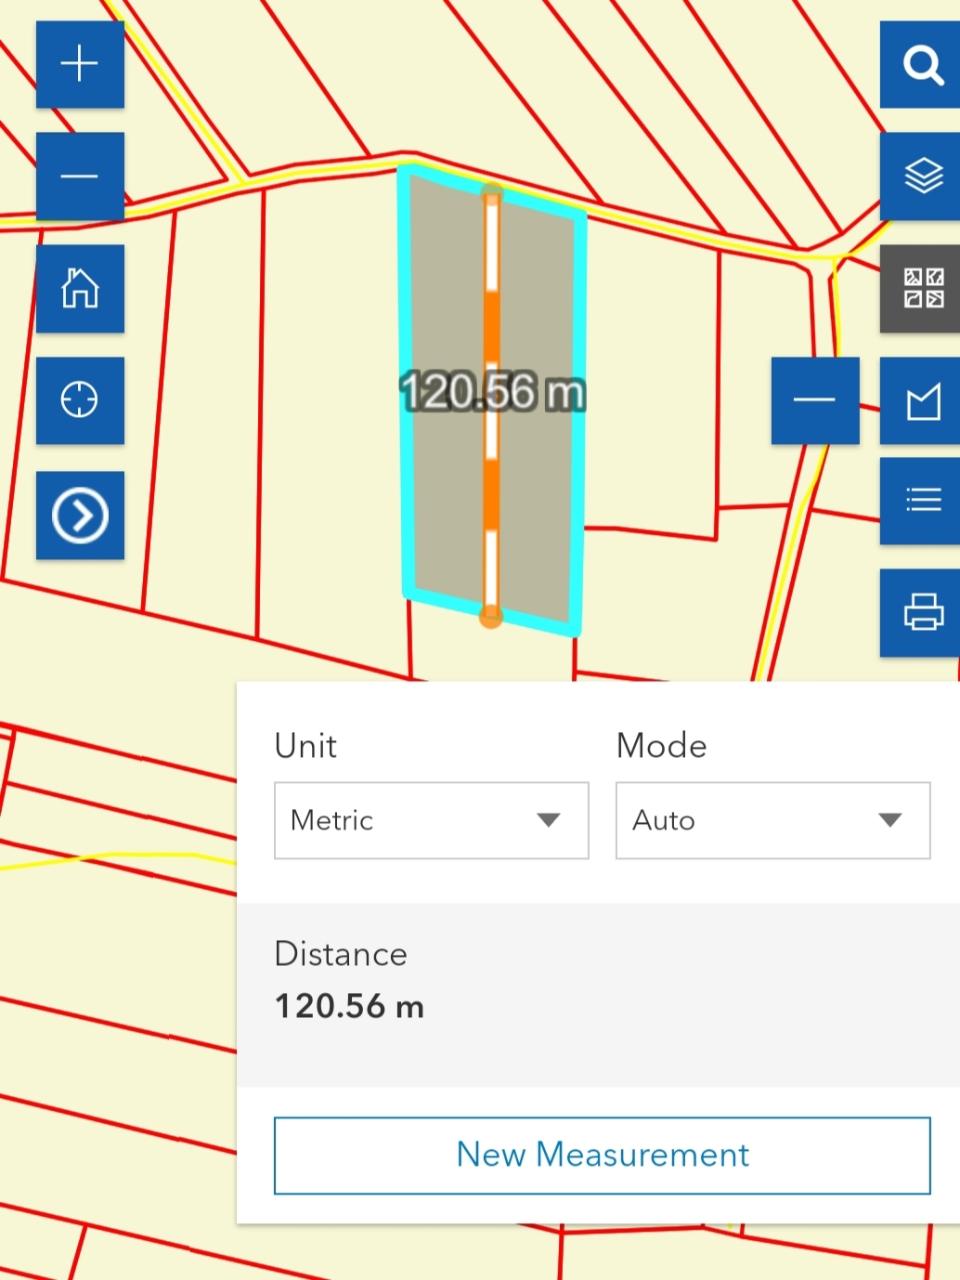The width and height of the screenshot is (960, 1280).
Task: Zoom in on the map
Action: coord(80,64)
